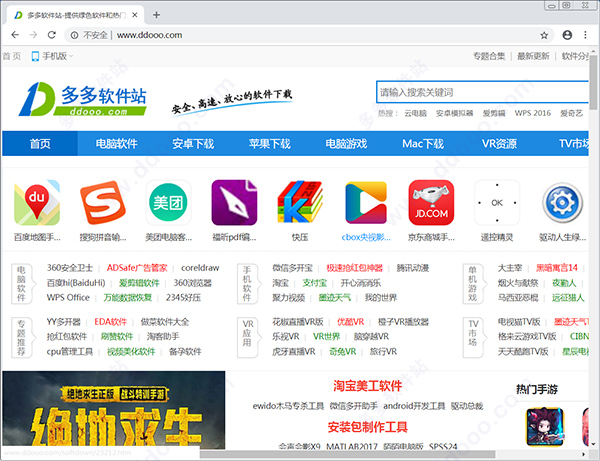
Task: Open the Baidu Maps app icon
Action: (x=37, y=202)
